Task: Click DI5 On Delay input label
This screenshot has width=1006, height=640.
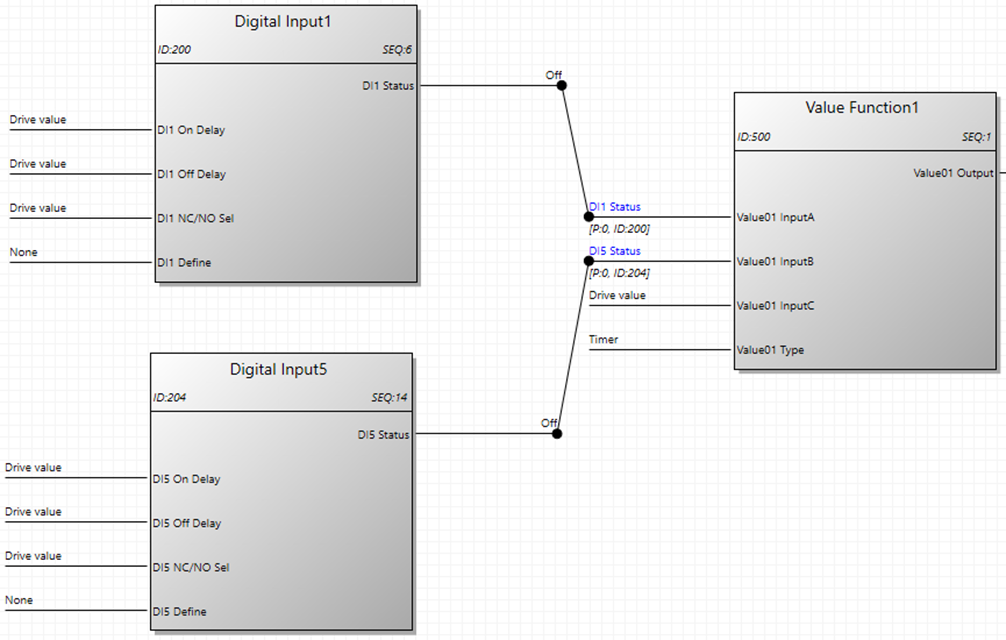Action: [187, 479]
